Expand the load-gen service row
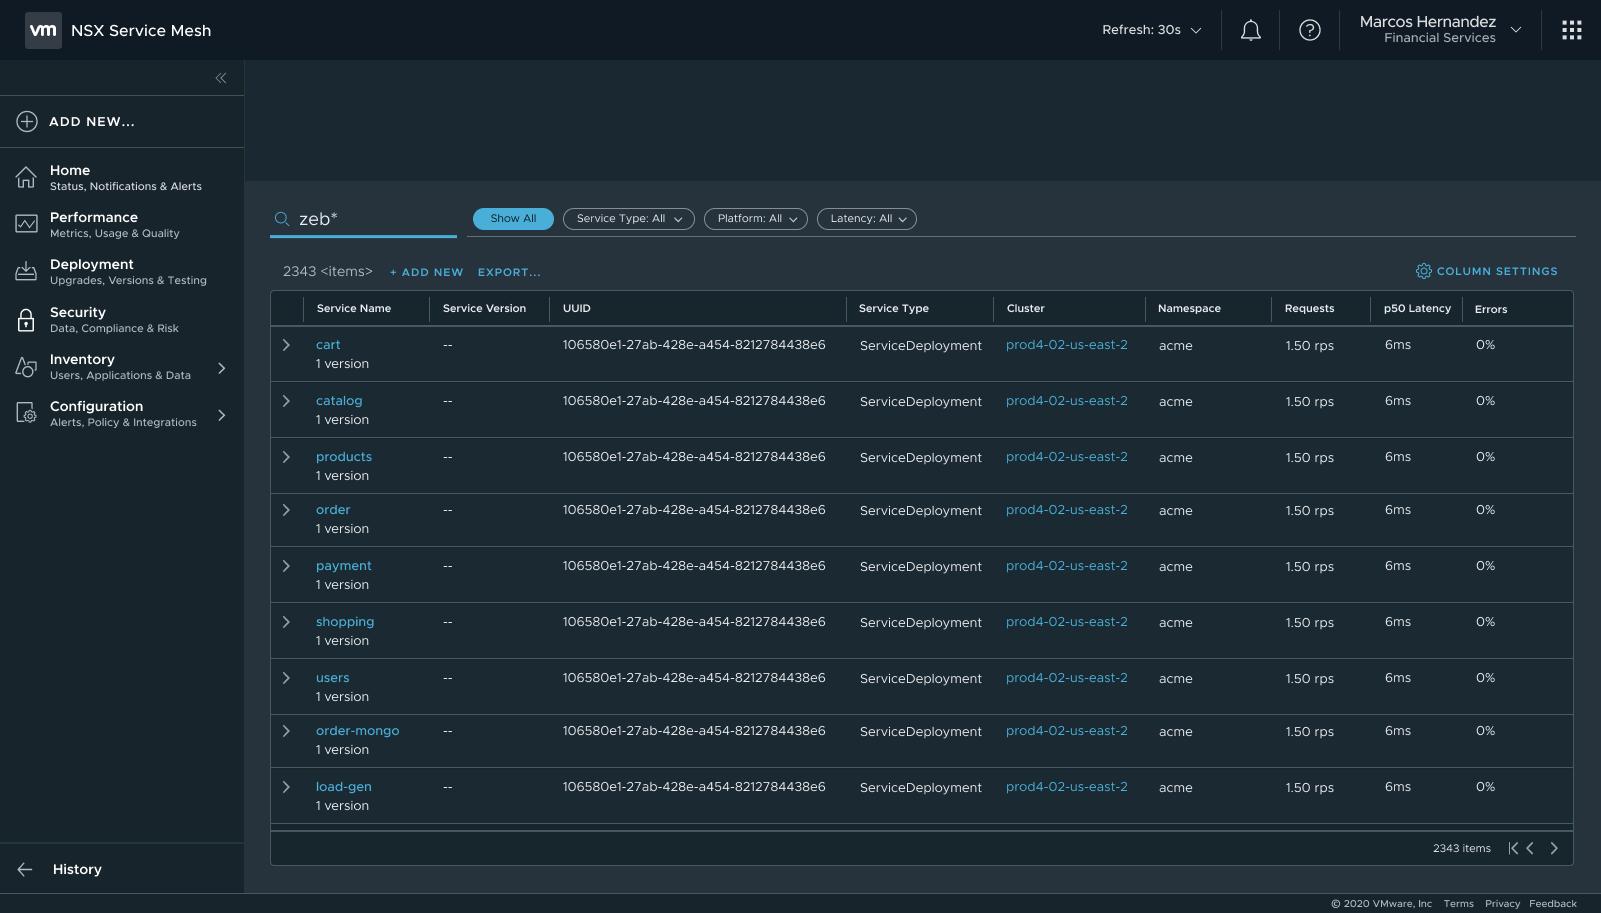Screen dimensions: 1601x913 (286, 787)
